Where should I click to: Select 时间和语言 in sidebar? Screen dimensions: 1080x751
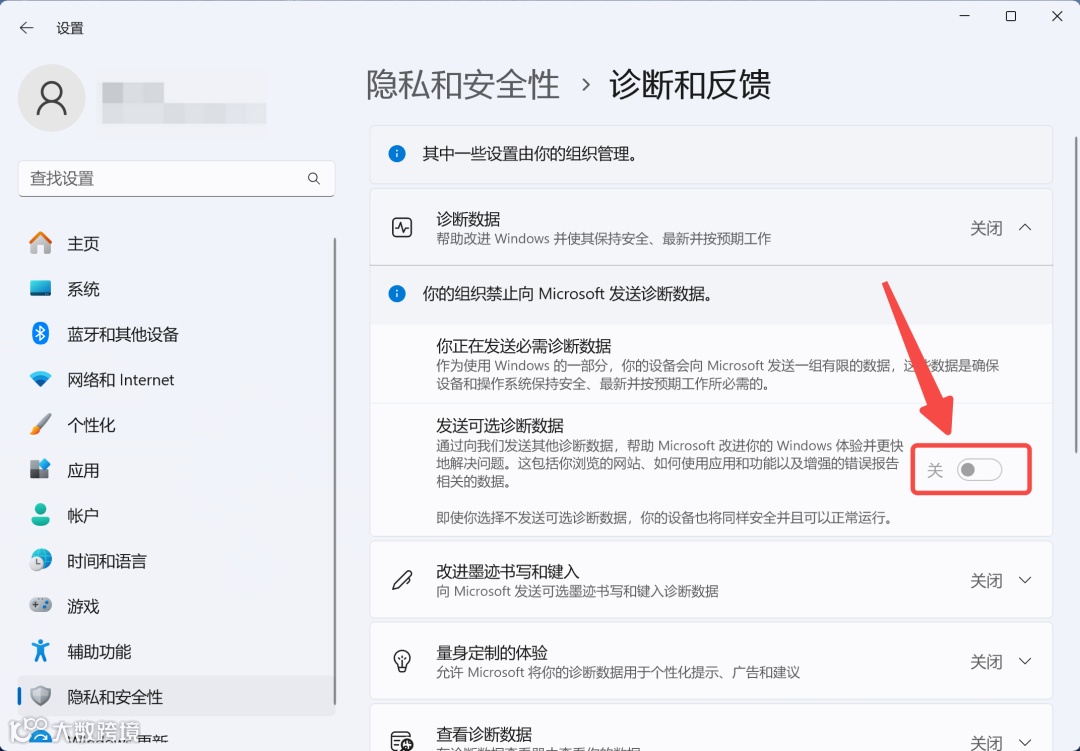[176, 561]
